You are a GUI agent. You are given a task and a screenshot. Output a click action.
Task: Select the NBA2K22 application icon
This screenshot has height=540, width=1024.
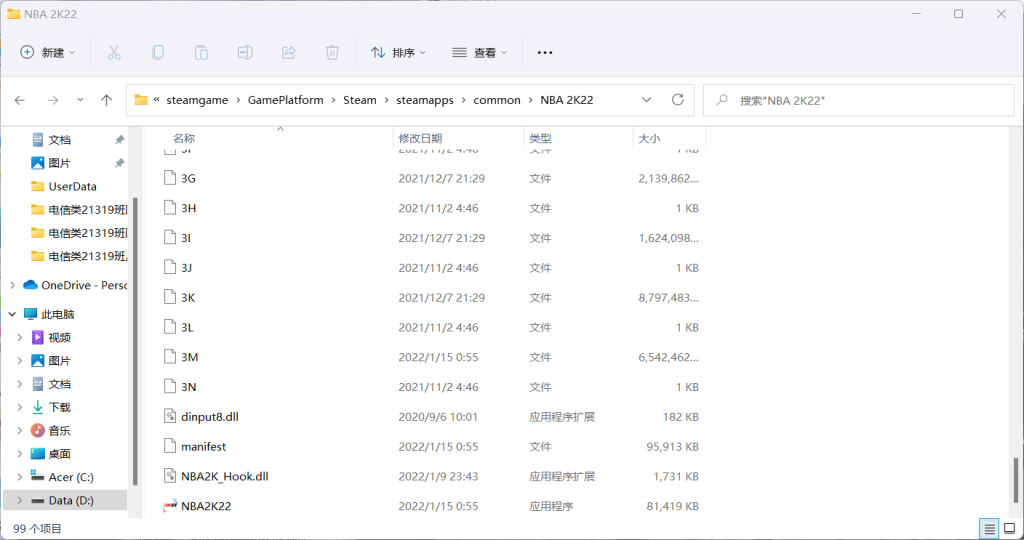(170, 506)
